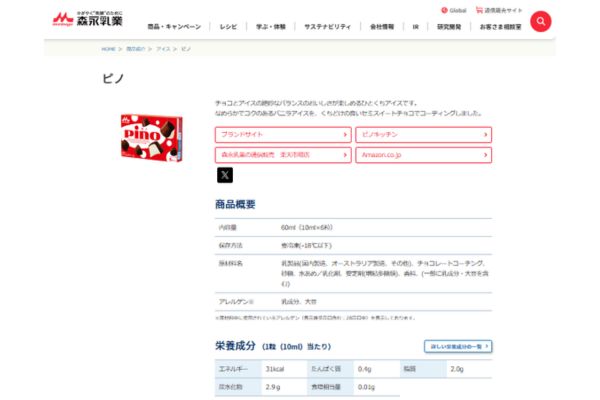This screenshot has height=400, width=600.
Task: Click the 詳しい栄養成分の一覧 button
Action: (457, 346)
